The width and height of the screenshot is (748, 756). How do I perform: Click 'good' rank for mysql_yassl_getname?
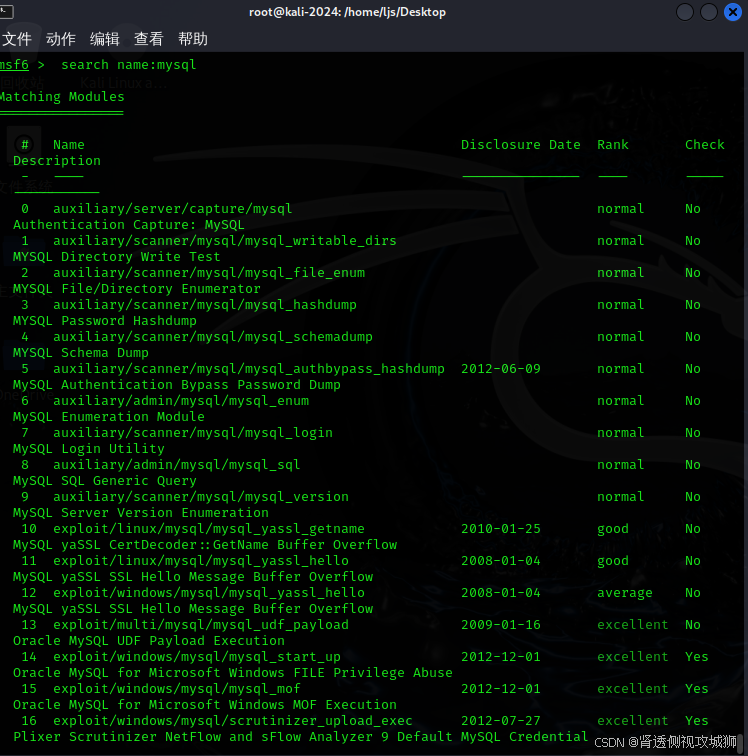(613, 529)
